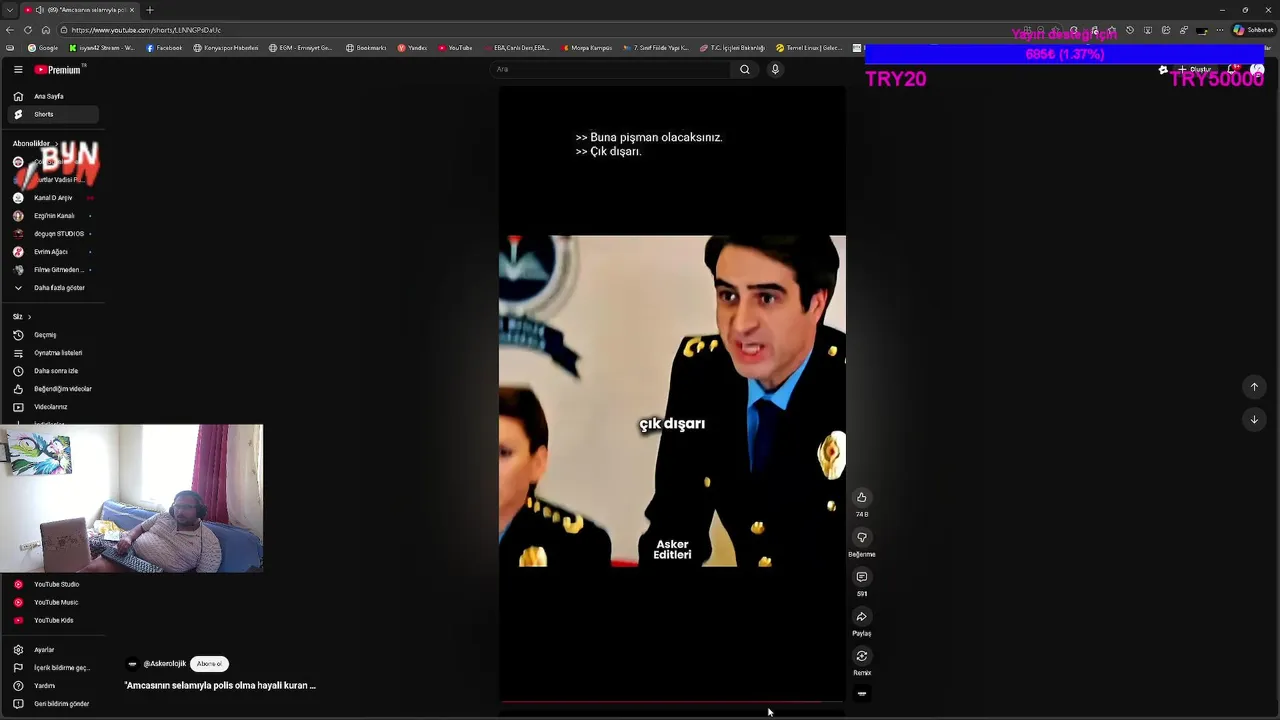Image resolution: width=1280 pixels, height=720 pixels.
Task: Open the tab list dropdown
Action: tap(9, 10)
